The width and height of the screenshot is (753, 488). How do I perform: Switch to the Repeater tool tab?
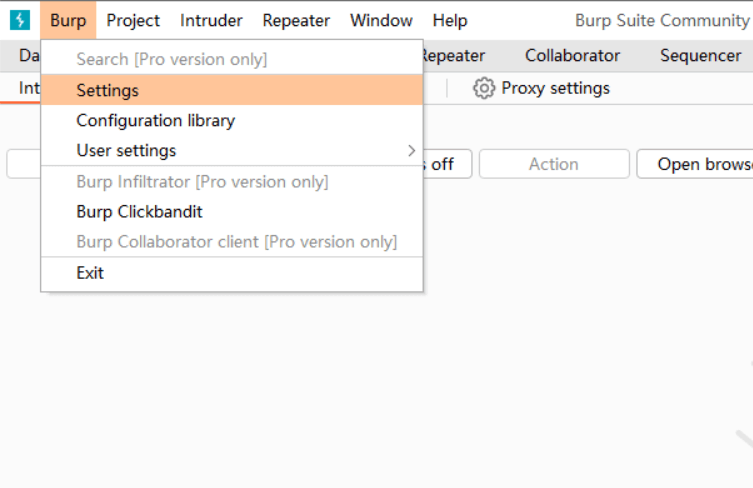pyautogui.click(x=455, y=56)
